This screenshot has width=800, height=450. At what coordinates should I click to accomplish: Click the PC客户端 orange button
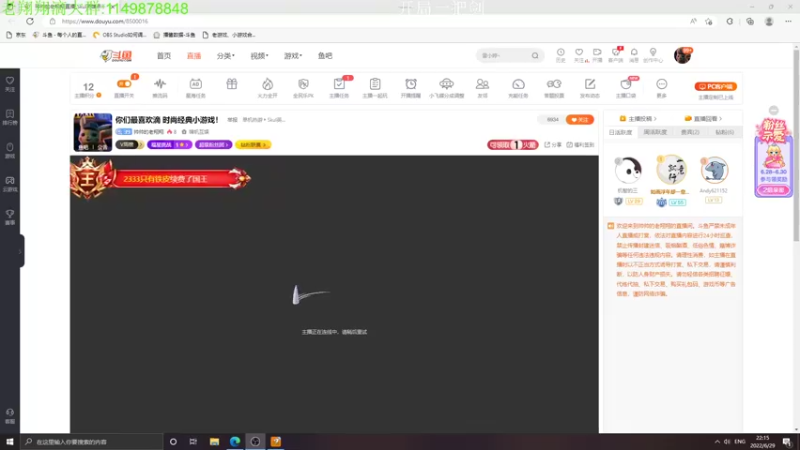[715, 86]
